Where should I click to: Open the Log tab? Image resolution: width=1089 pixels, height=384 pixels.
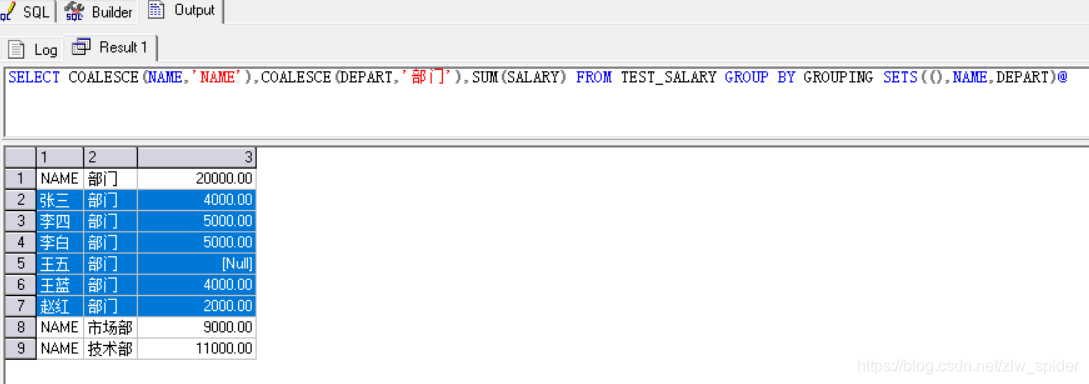pos(32,49)
